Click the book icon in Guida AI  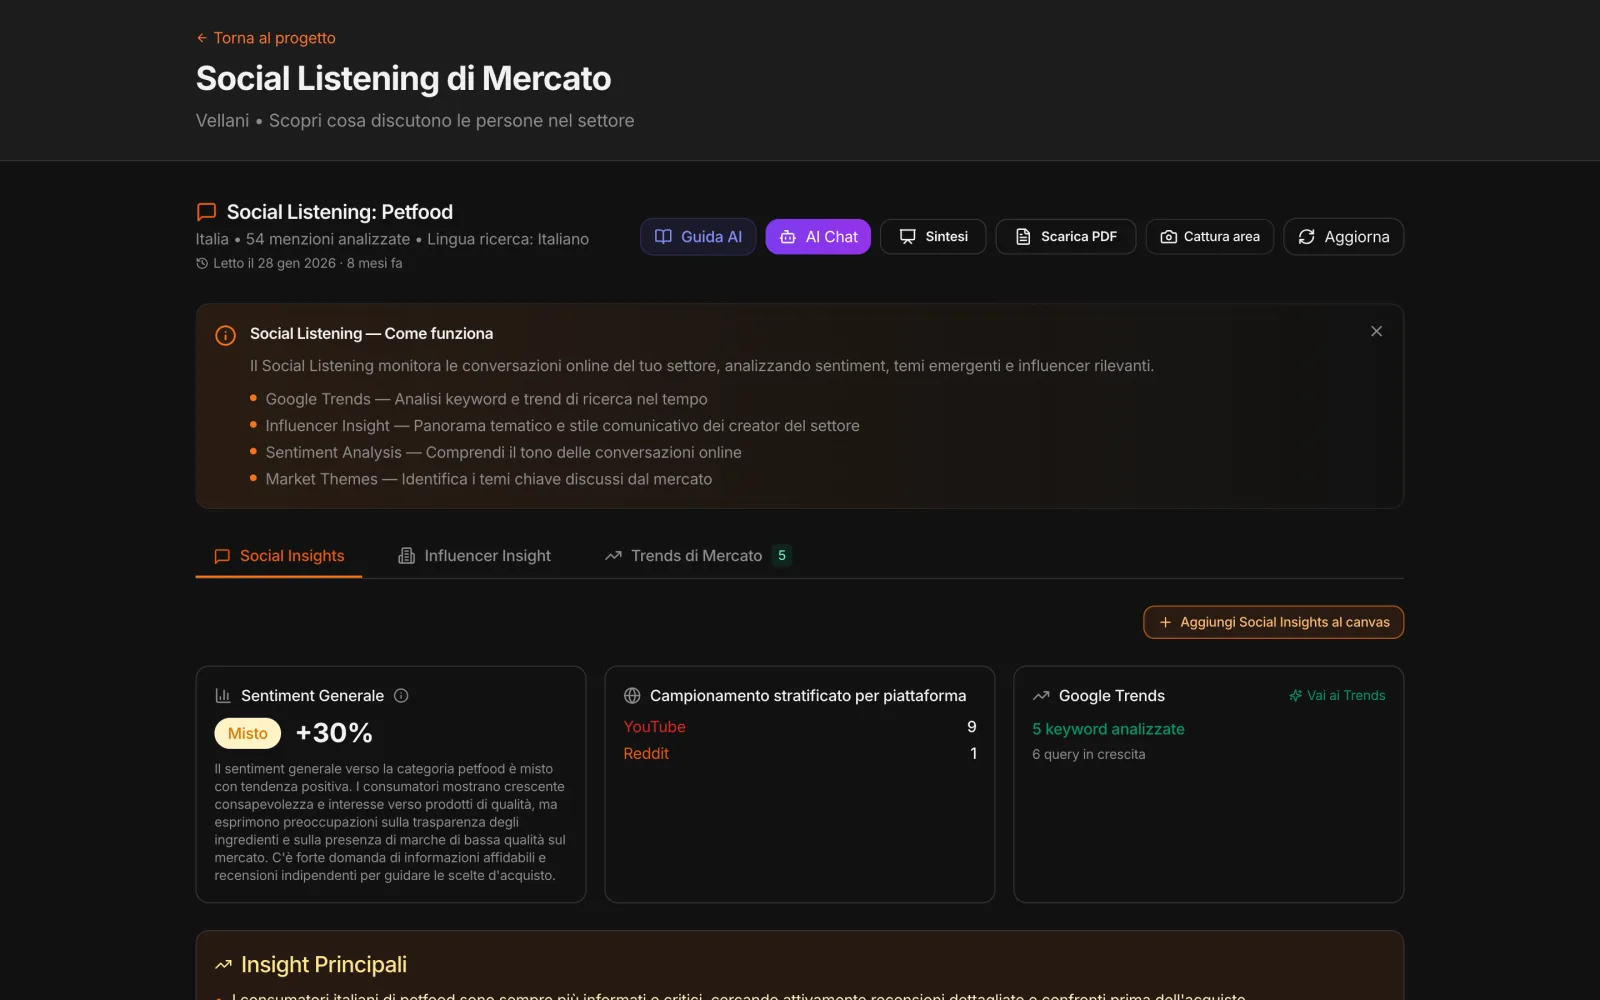tap(663, 237)
